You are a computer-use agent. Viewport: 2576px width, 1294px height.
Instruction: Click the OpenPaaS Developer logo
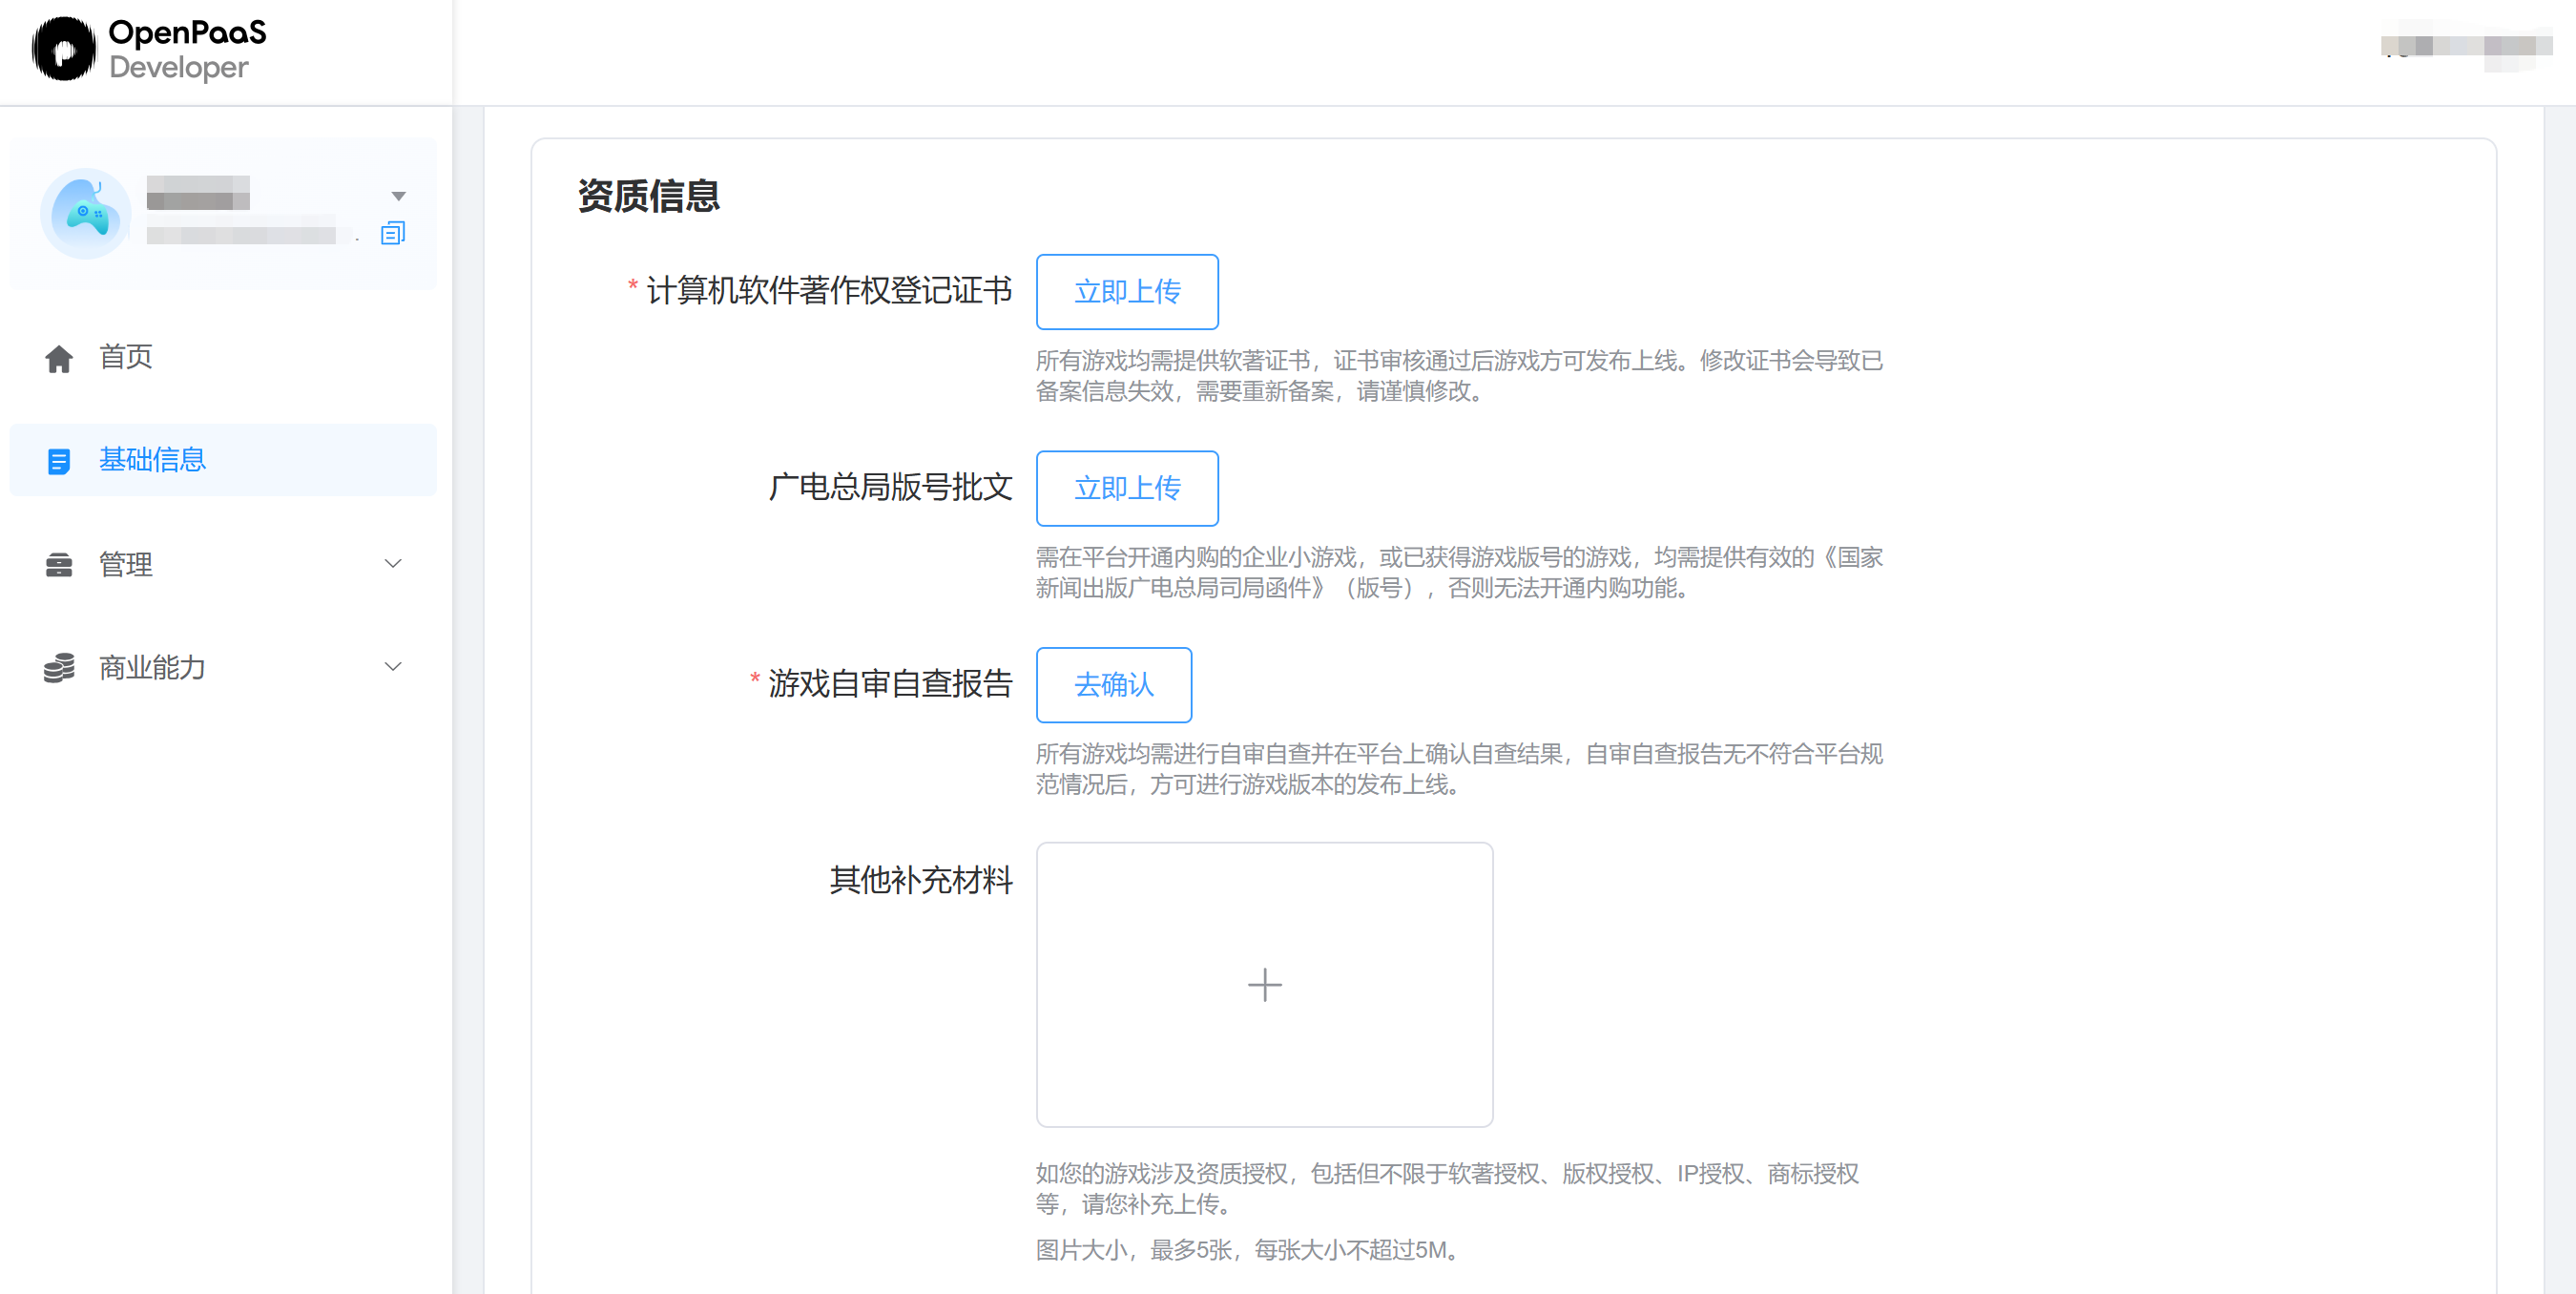(x=150, y=49)
